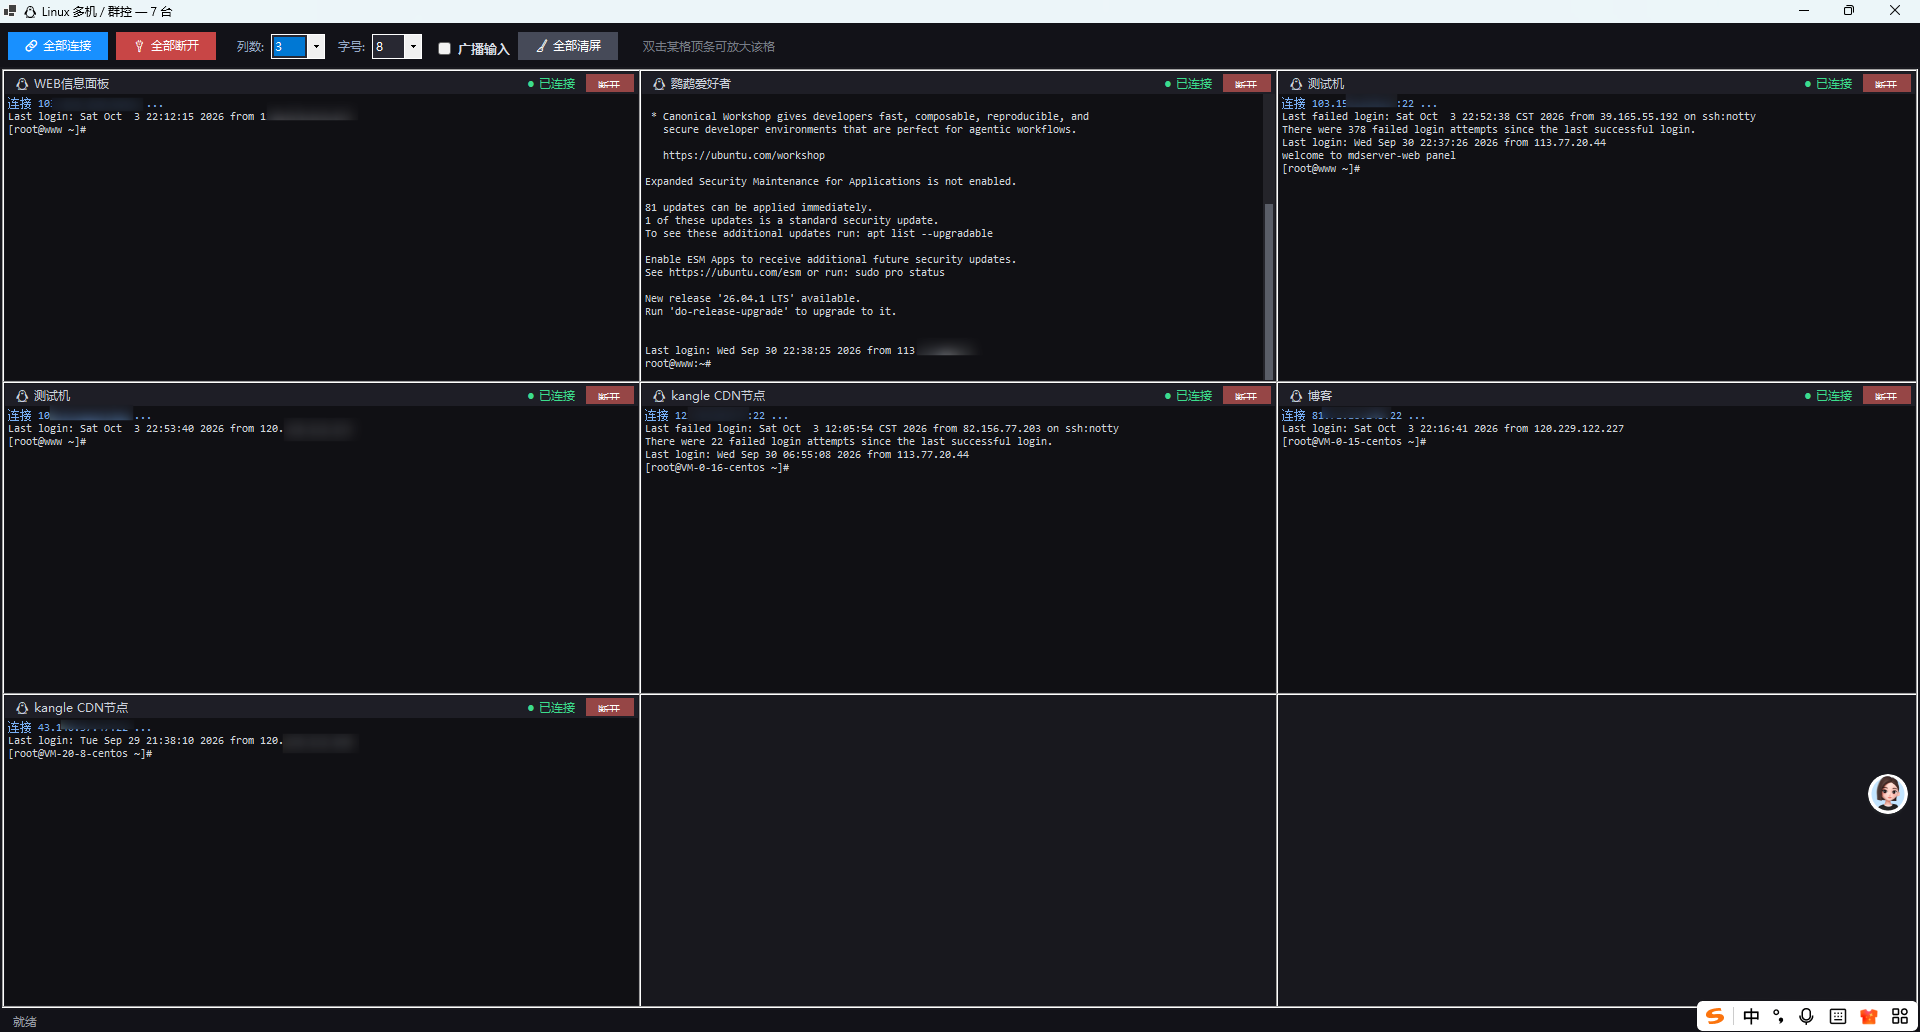This screenshot has height=1032, width=1920.
Task: Select the 鹦鹉爱好者 panel title
Action: (701, 84)
